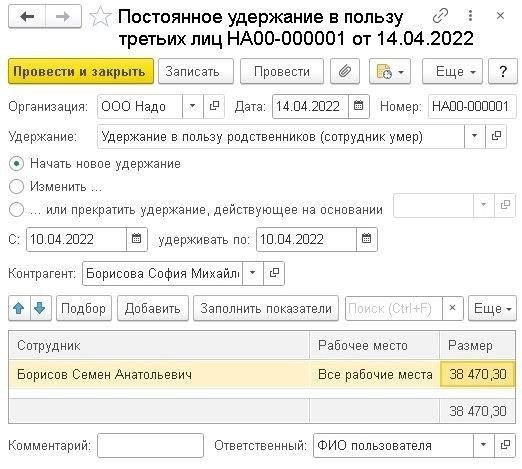
Task: Expand the basis document dropdown
Action: point(484,205)
